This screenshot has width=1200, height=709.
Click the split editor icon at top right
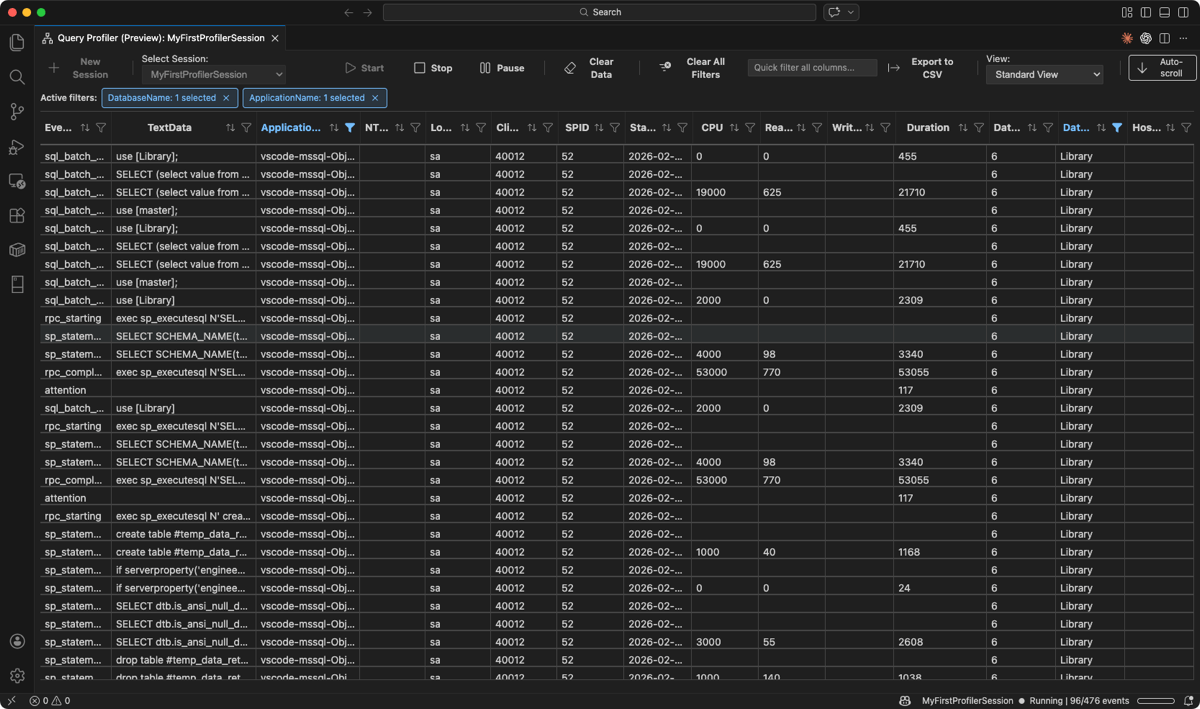tap(1164, 37)
